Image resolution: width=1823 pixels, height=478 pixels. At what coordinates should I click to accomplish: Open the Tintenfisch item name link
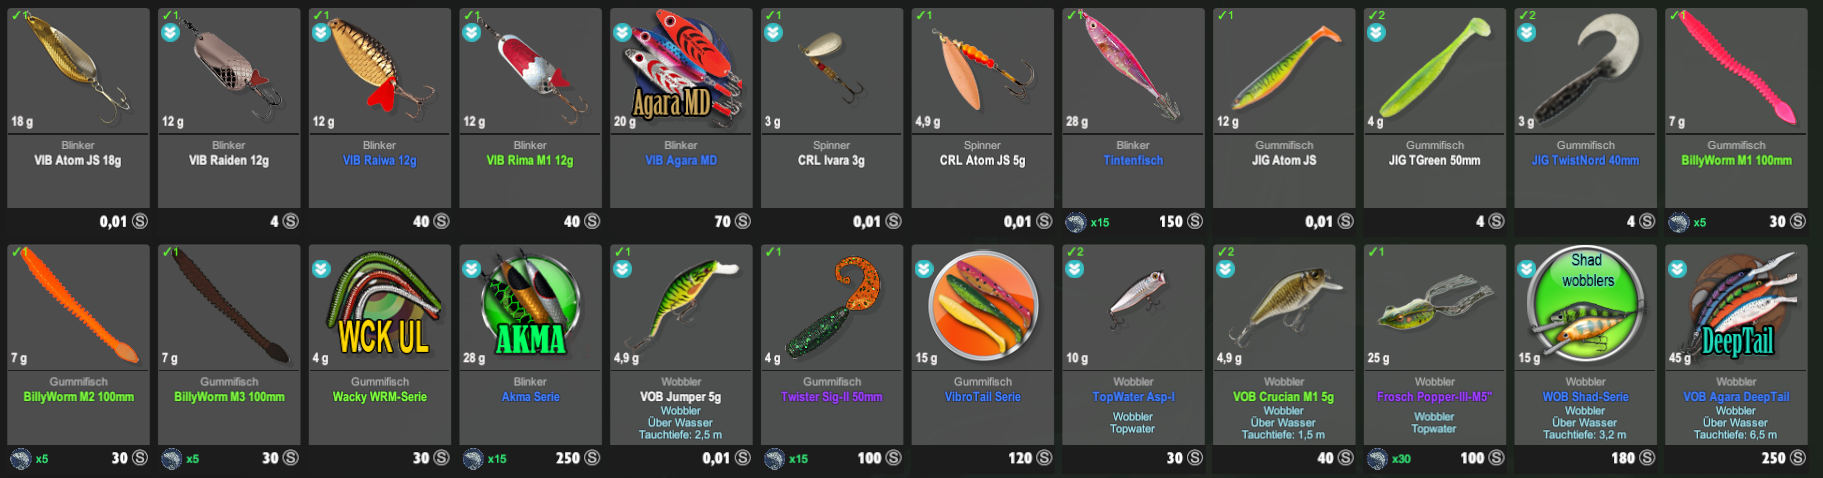point(1133,160)
